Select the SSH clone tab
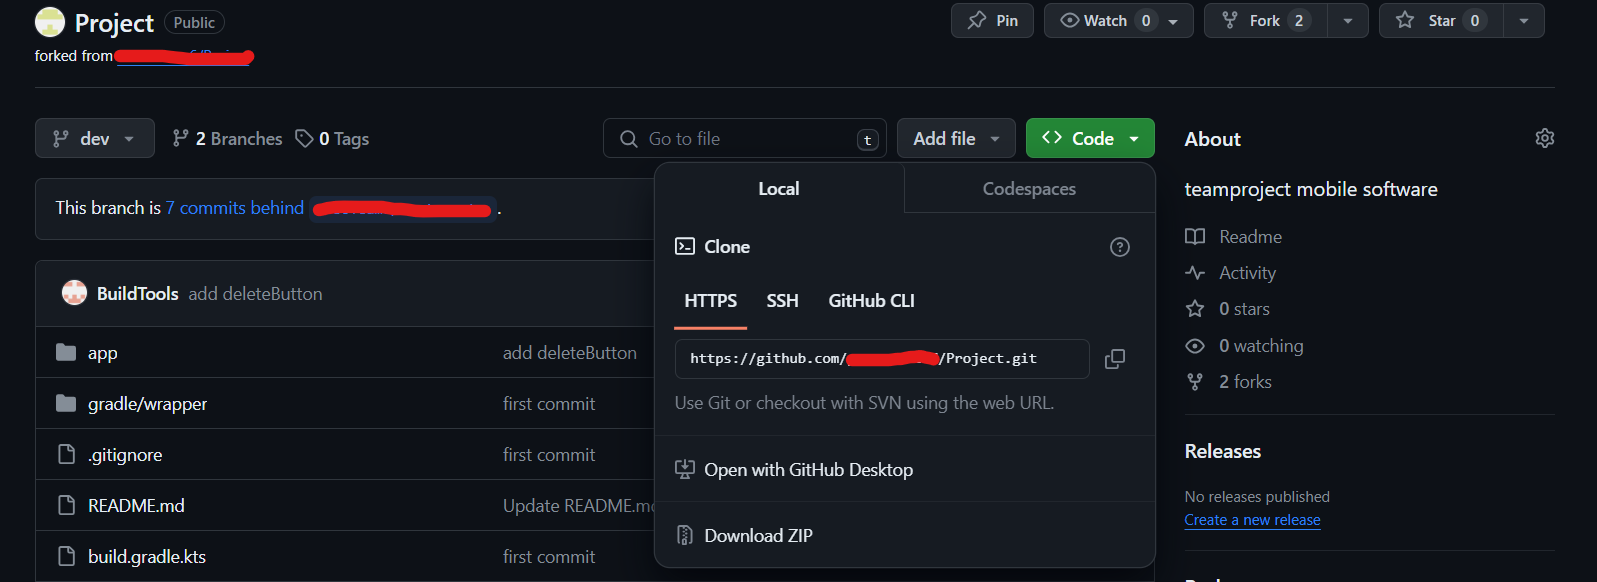This screenshot has width=1597, height=582. (x=782, y=301)
